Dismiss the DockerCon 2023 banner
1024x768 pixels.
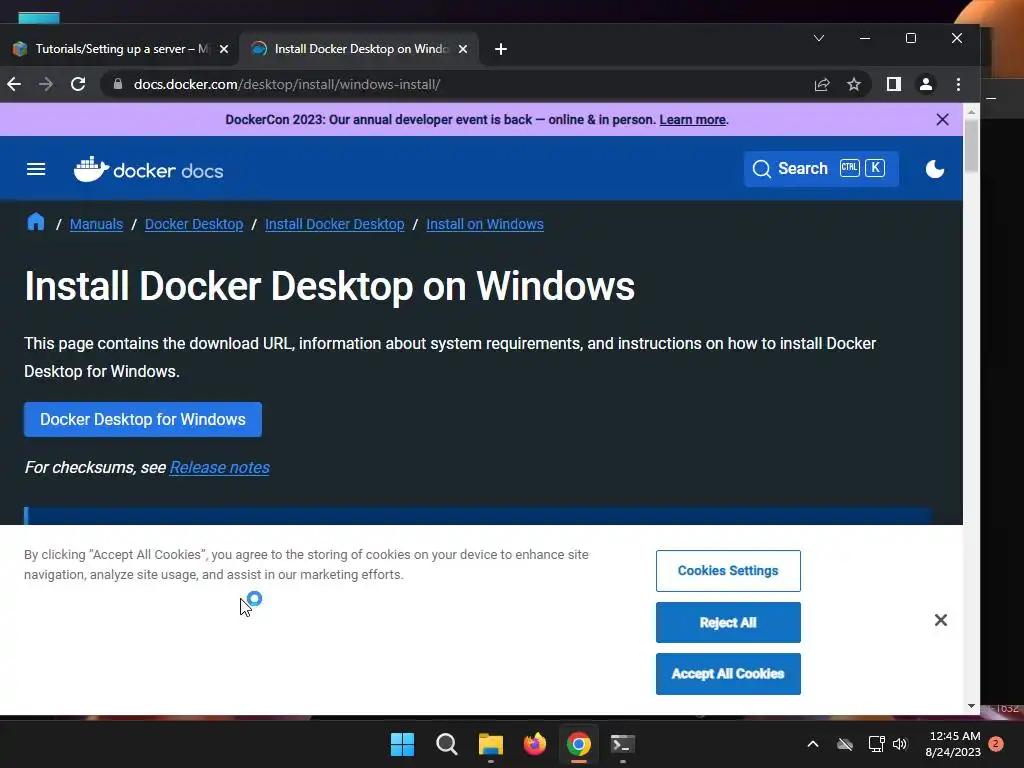942,120
